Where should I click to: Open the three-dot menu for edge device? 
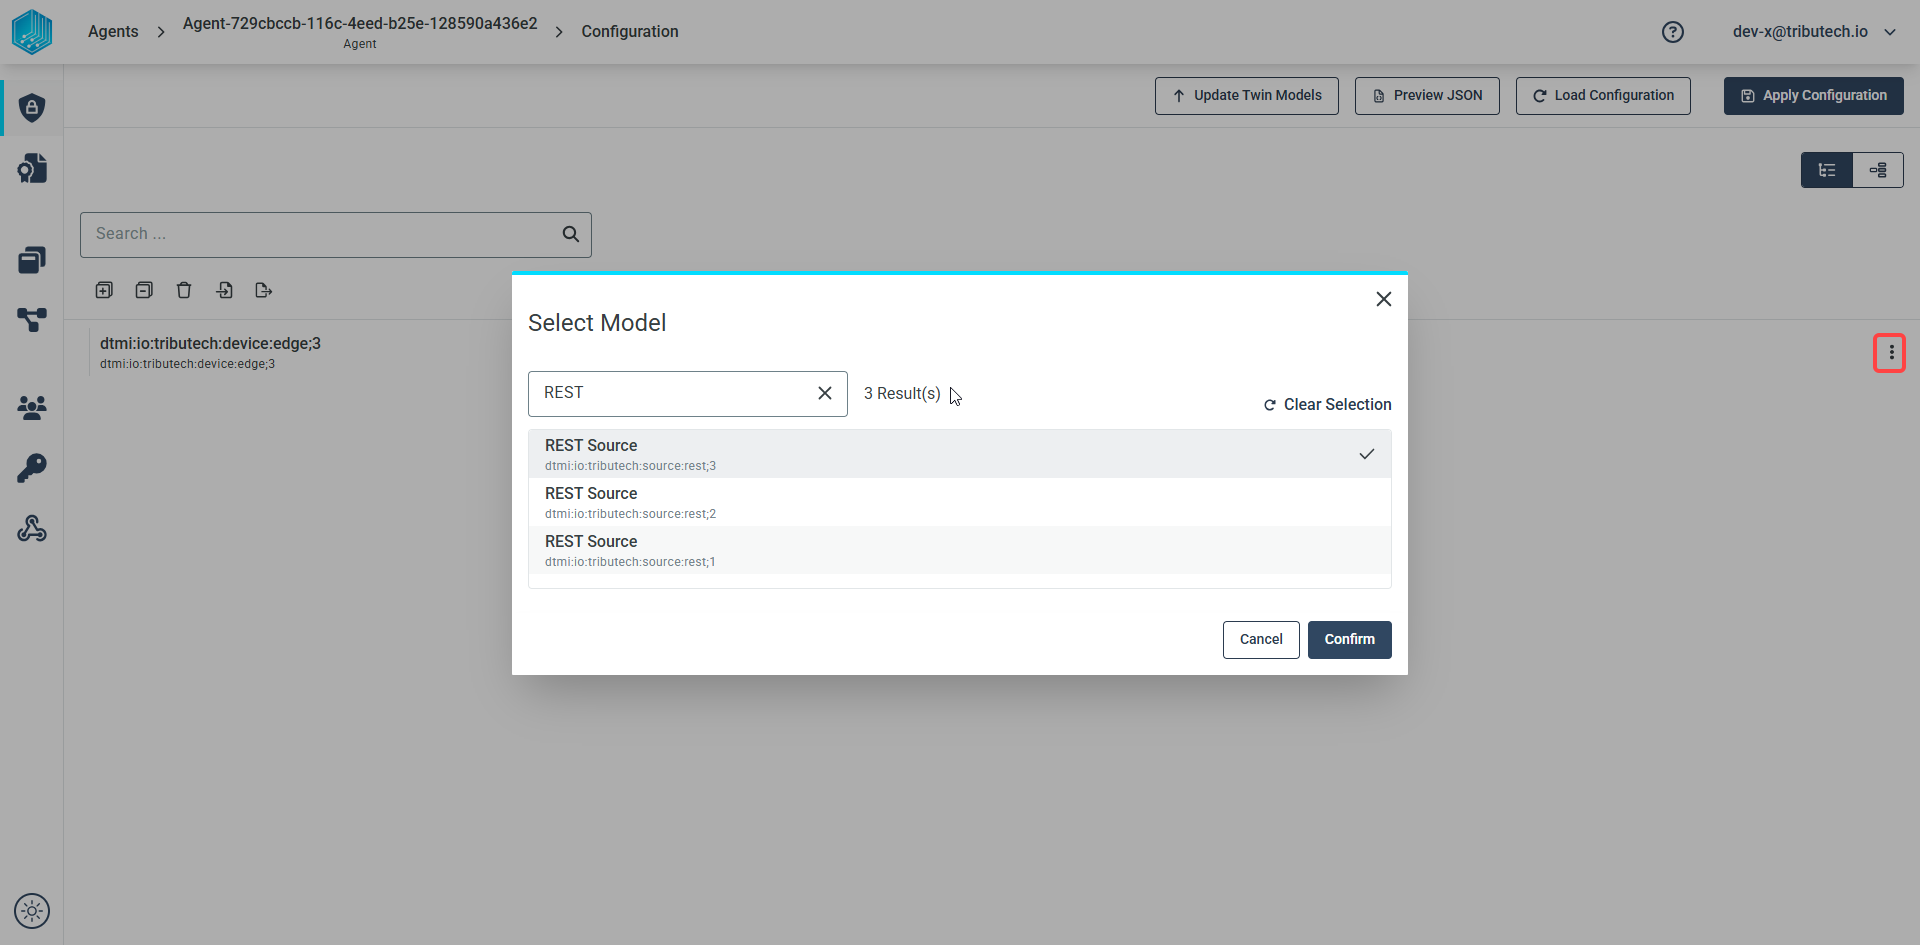[1890, 353]
